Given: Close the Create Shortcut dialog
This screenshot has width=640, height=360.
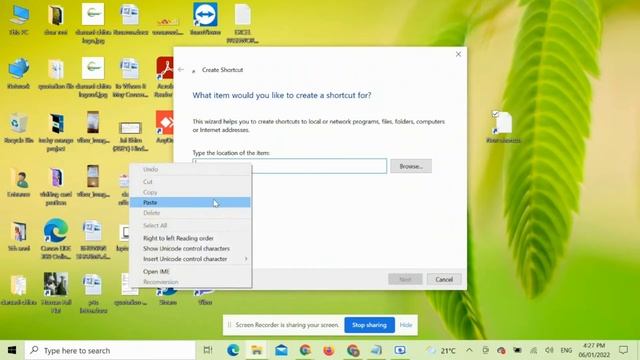Looking at the screenshot, I should coord(458,54).
